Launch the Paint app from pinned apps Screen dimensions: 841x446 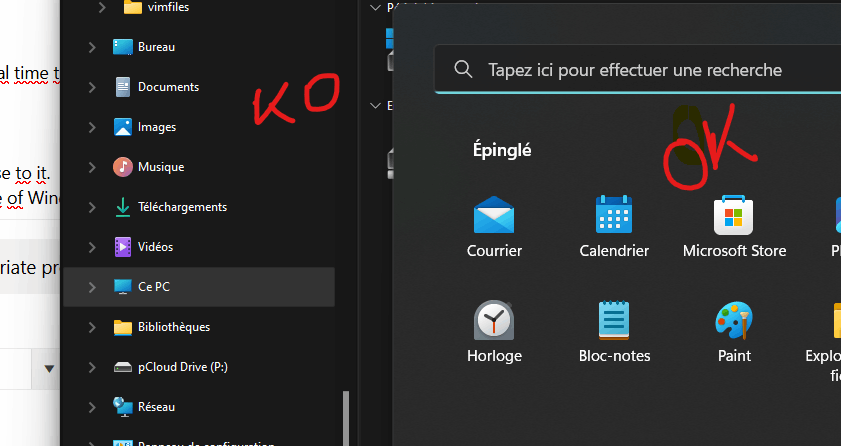coord(734,320)
